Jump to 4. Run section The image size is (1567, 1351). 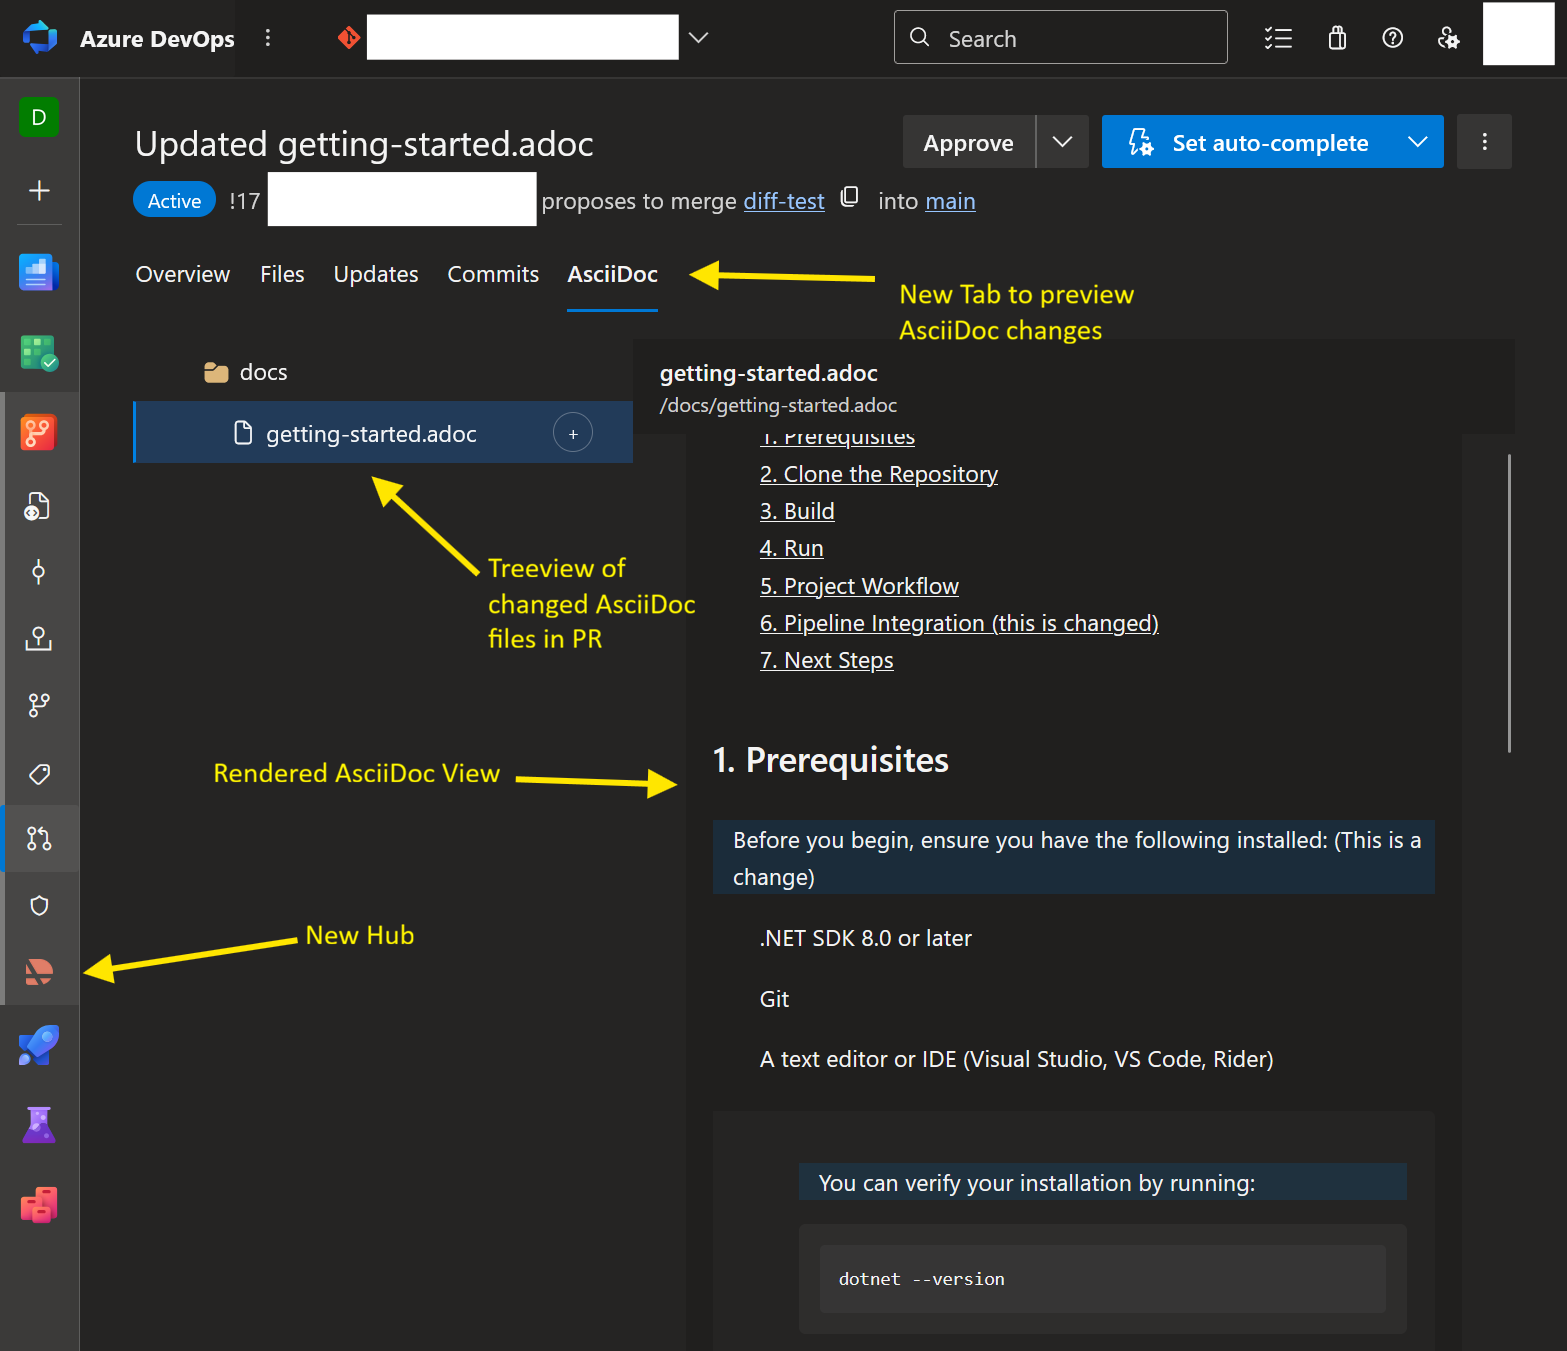coord(791,548)
